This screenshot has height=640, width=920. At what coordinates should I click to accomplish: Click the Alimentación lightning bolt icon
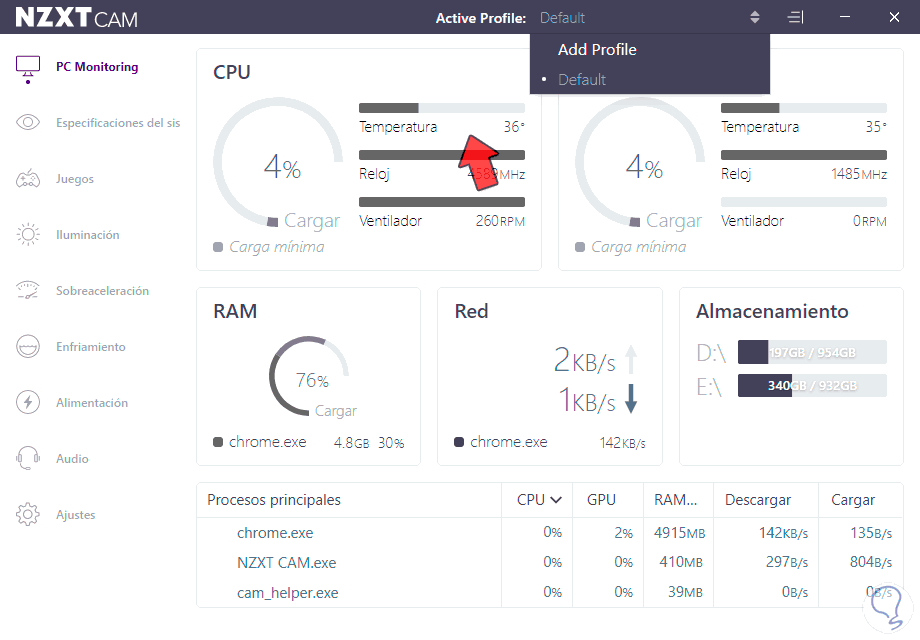pyautogui.click(x=28, y=402)
